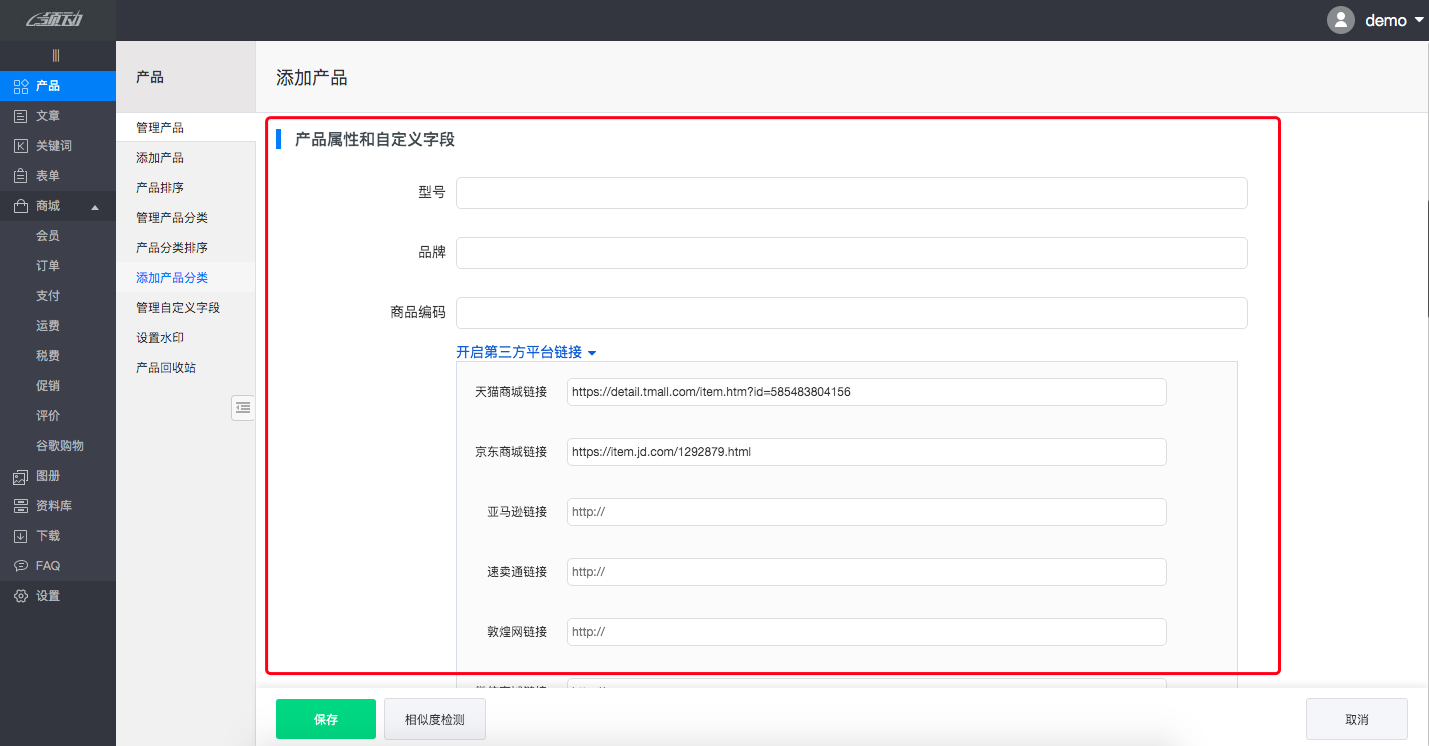Select the 关键词 keyword icon
Viewport: 1429px width, 746px height.
coord(21,146)
